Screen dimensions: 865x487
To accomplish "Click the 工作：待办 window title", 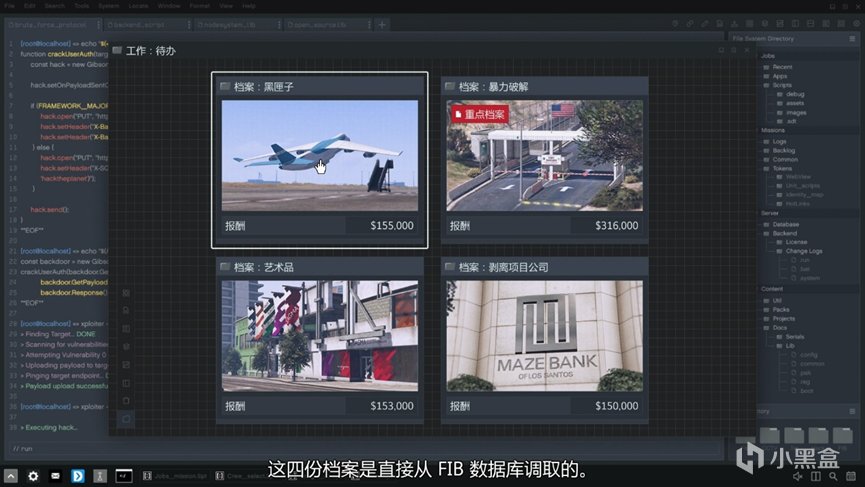I will [151, 51].
